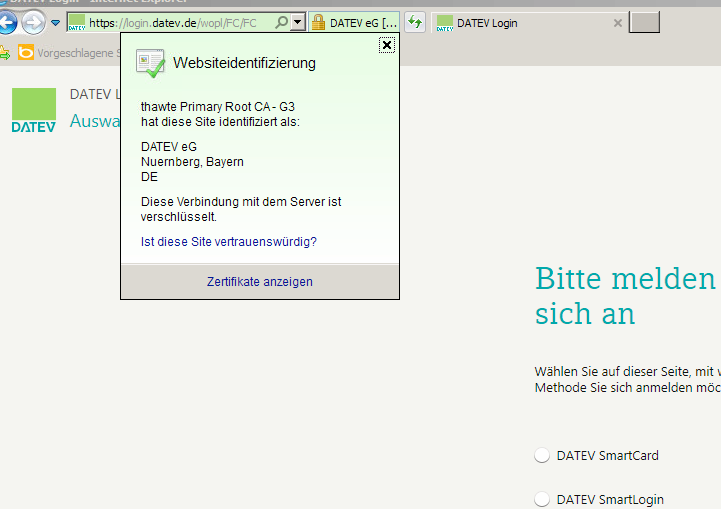Click the 'thawte Primary Root CA - G3' text

(217, 107)
